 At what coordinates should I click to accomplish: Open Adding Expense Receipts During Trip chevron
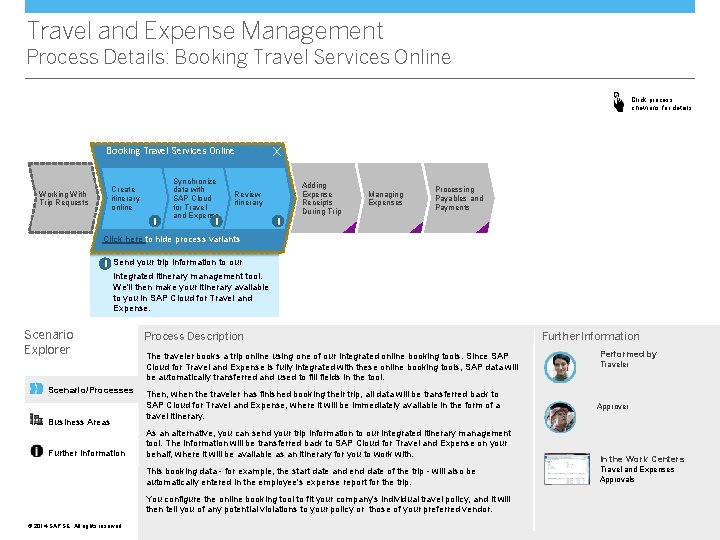324,198
